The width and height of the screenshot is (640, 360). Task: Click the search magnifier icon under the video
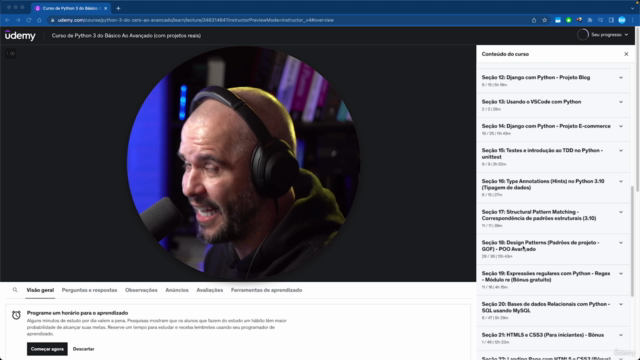(15, 290)
